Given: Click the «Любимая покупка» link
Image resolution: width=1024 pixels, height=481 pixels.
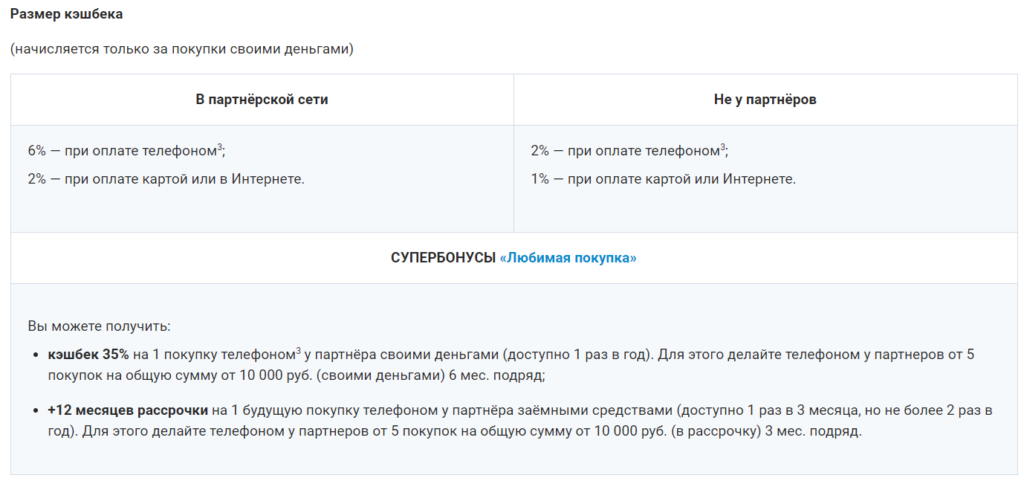Looking at the screenshot, I should click(568, 258).
